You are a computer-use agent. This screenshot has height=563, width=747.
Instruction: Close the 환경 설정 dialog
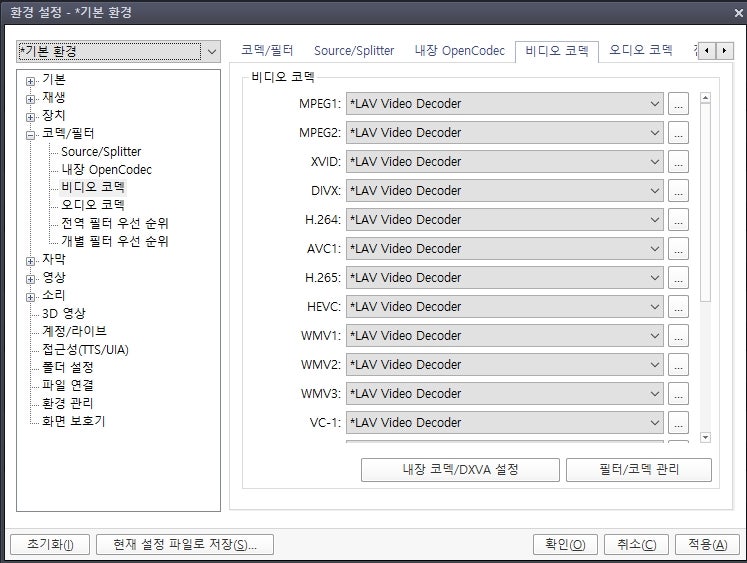point(738,13)
